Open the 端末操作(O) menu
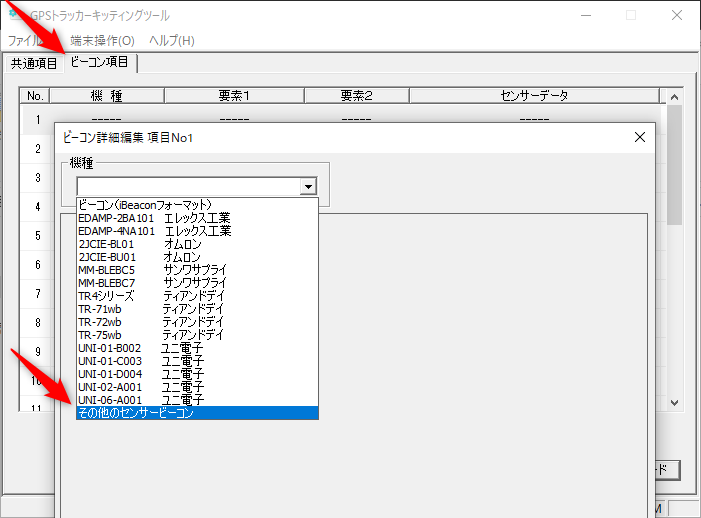701x518 pixels. pyautogui.click(x=102, y=41)
